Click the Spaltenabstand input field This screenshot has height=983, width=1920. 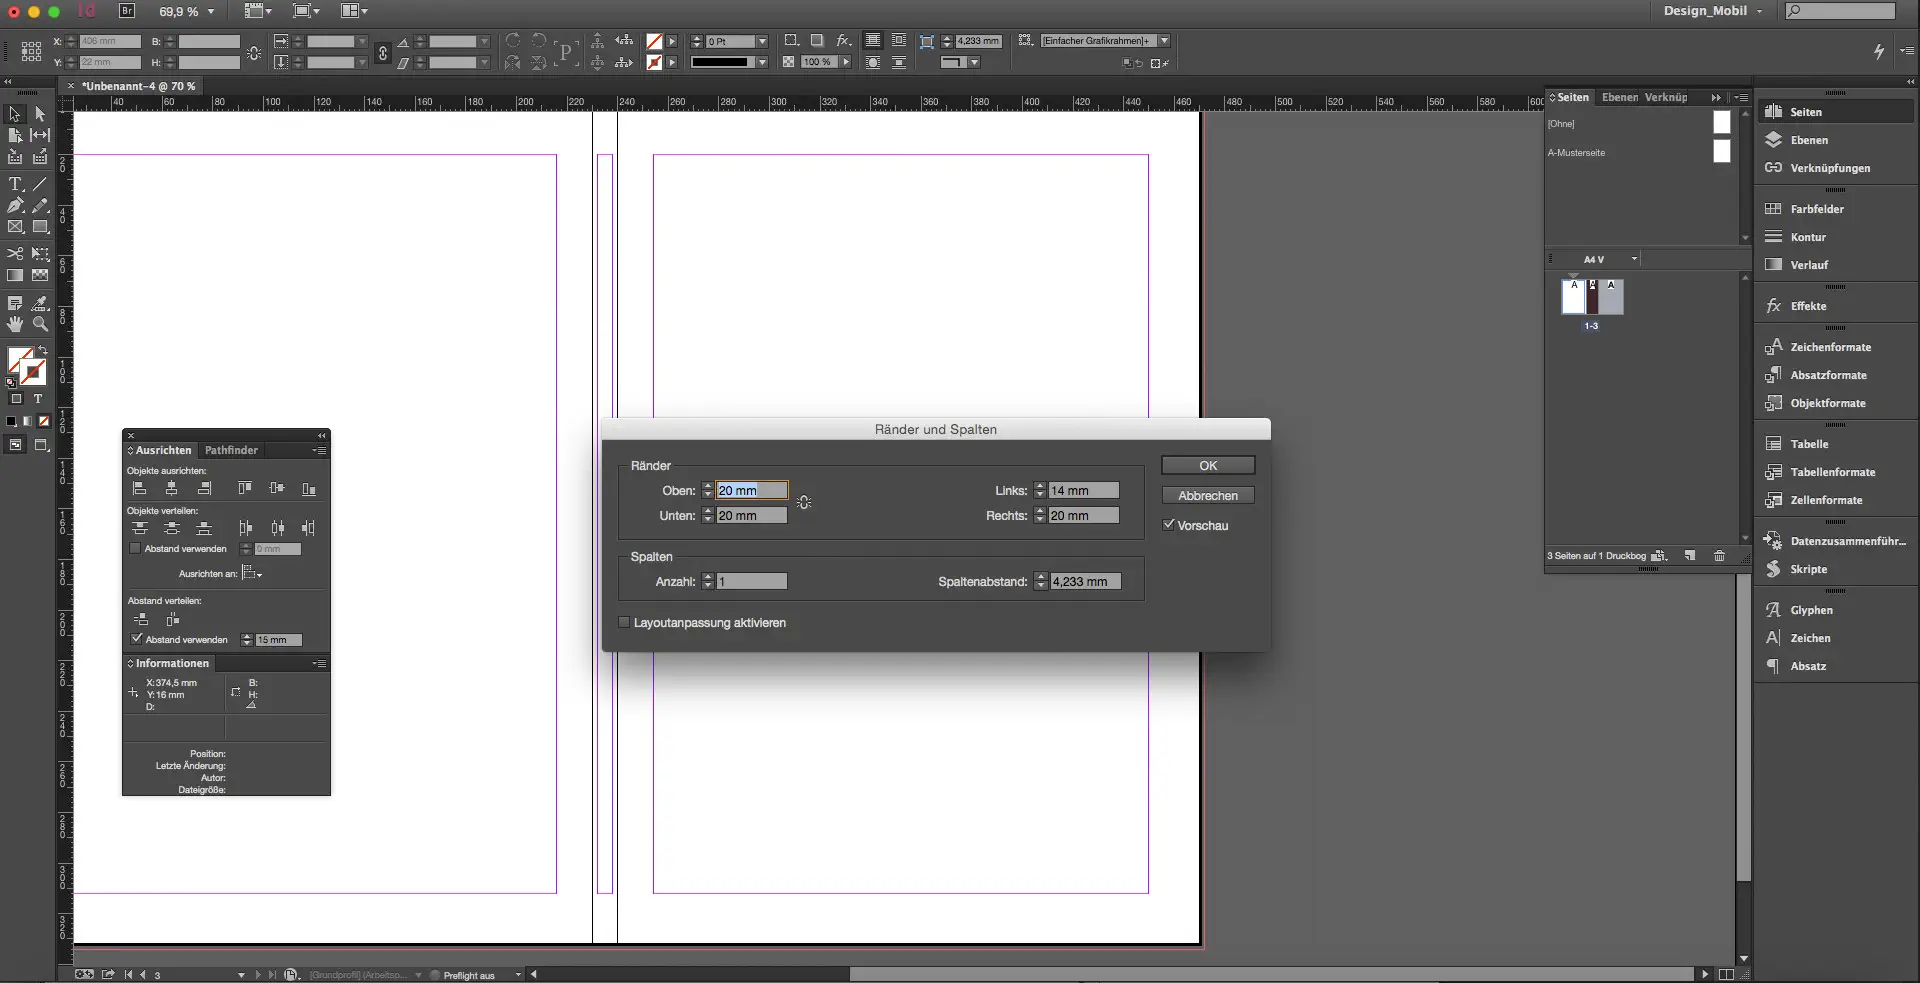[1084, 582]
